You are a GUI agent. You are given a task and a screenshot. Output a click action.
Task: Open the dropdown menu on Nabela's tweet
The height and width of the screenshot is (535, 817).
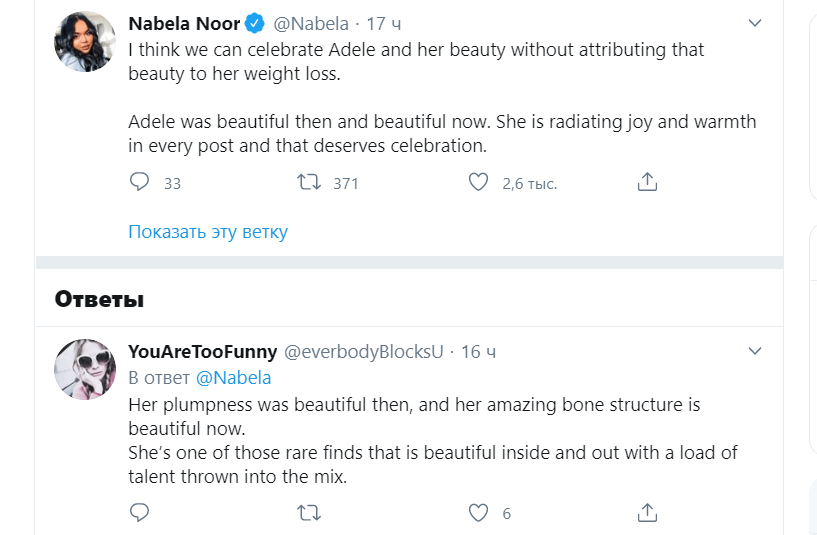point(756,21)
